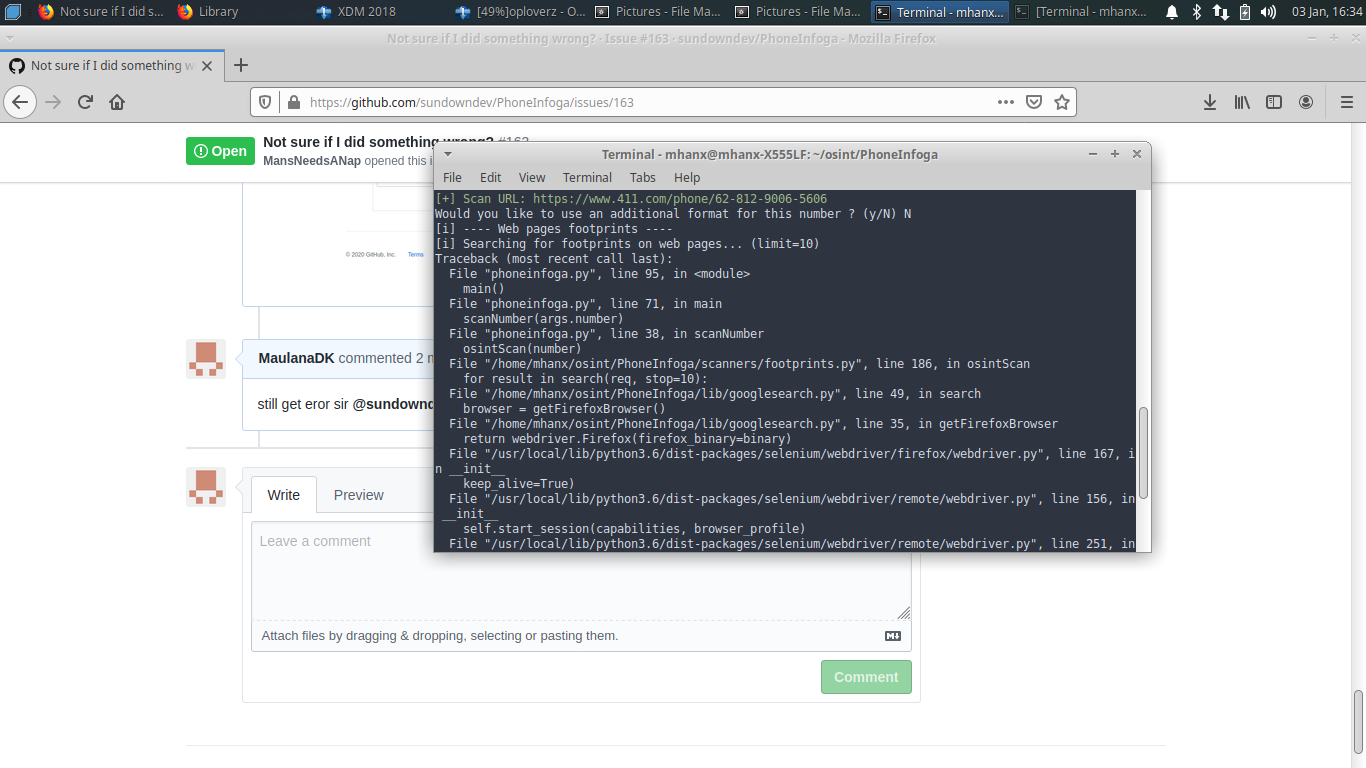This screenshot has height=768, width=1366.
Task: Click the terminal title bar dropdown triangle
Action: (447, 153)
